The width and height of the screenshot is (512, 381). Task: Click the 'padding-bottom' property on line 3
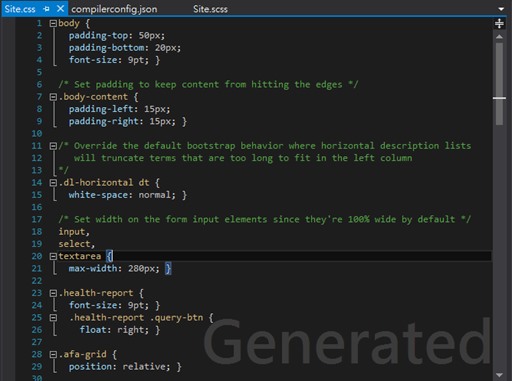(x=107, y=48)
